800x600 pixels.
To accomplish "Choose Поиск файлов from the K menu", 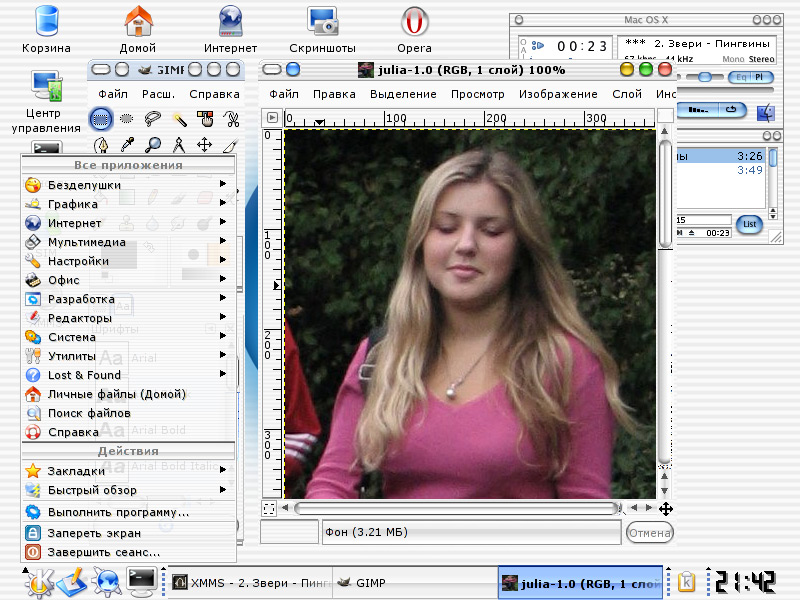I will tap(129, 413).
